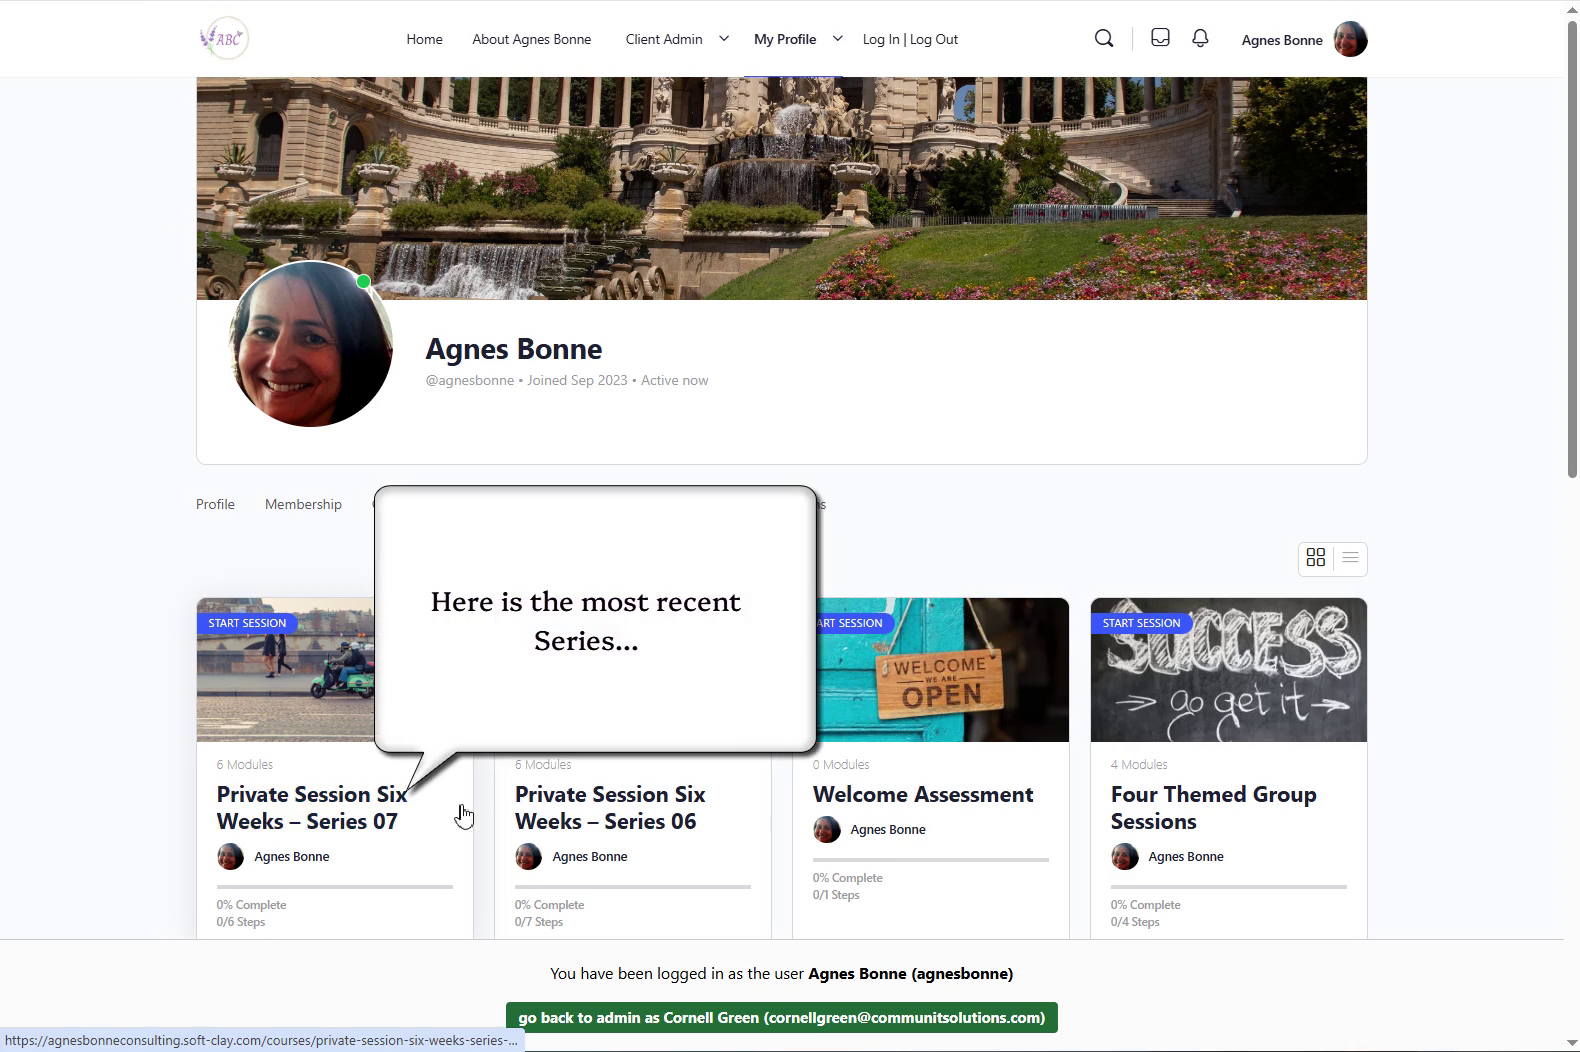The image size is (1580, 1052).
Task: Open the Home menu item
Action: [x=424, y=40]
